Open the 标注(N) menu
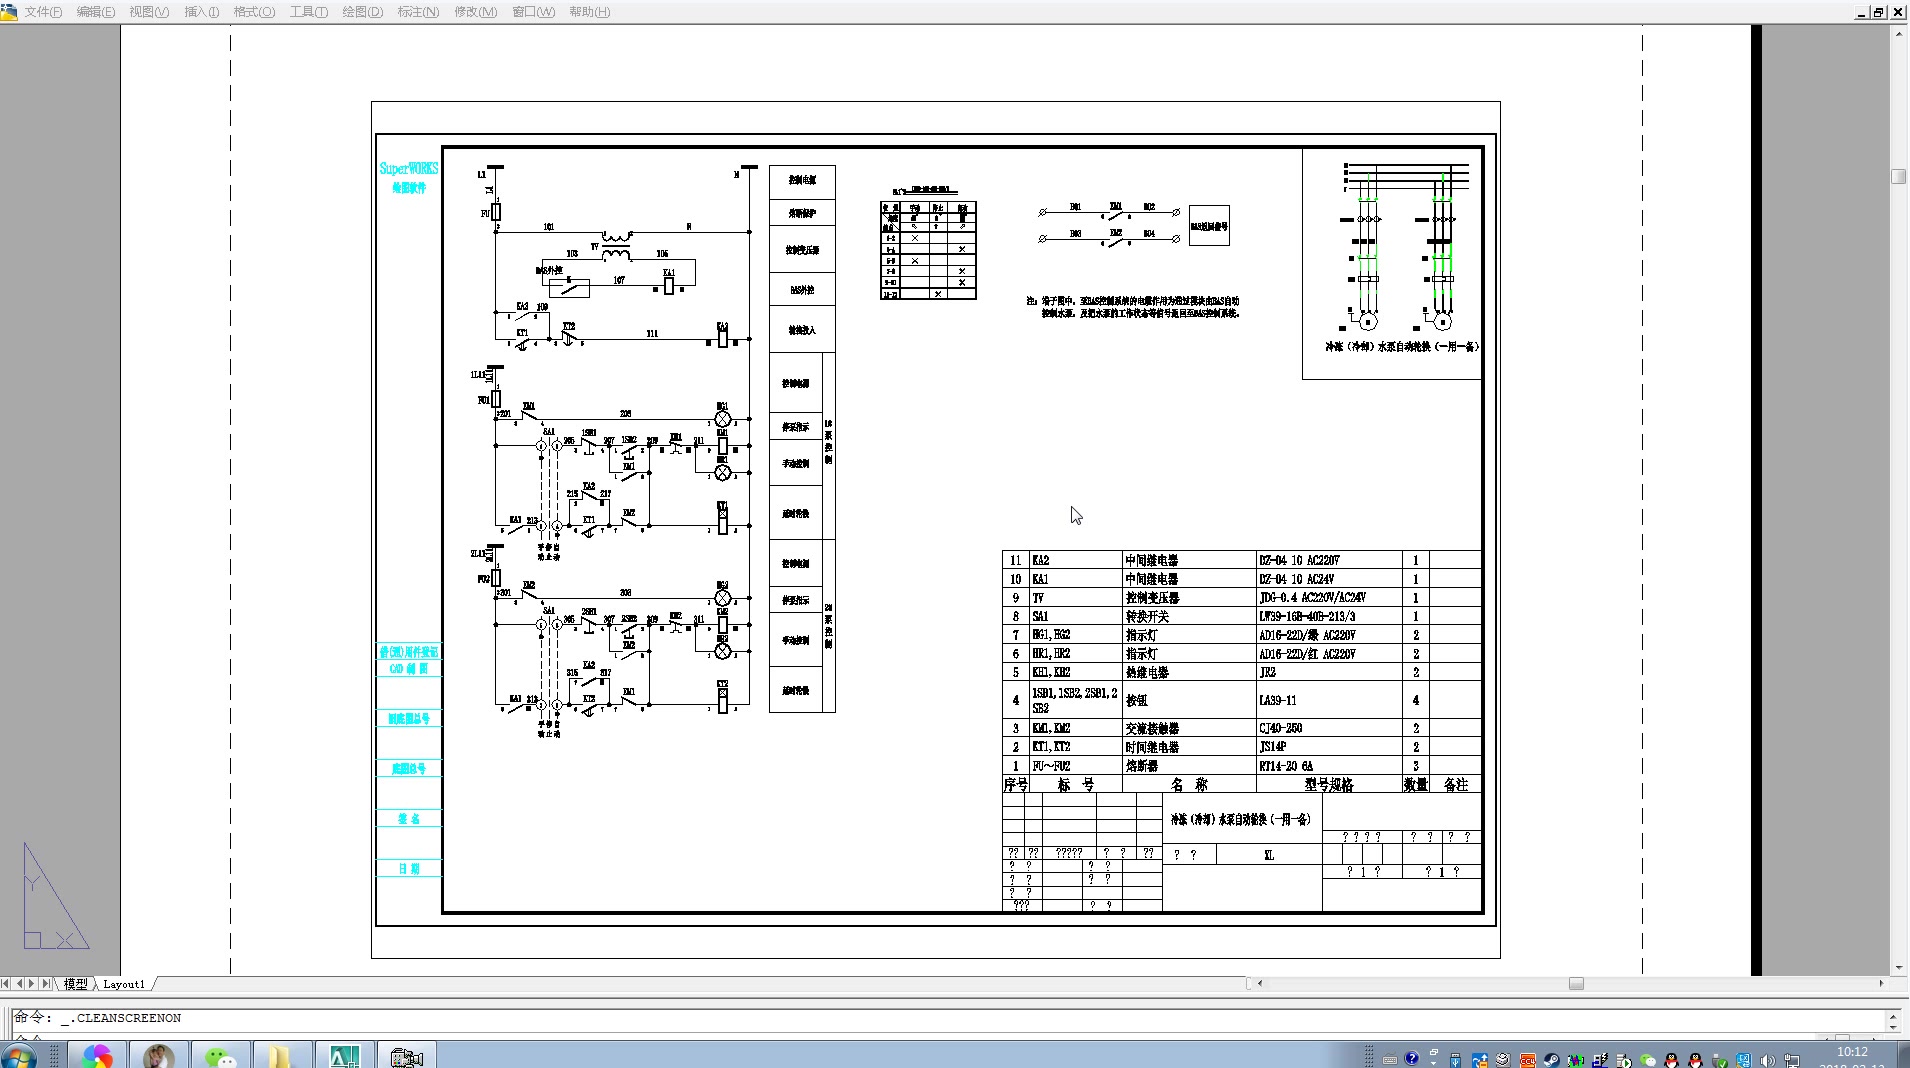Image resolution: width=1910 pixels, height=1068 pixels. [x=418, y=12]
